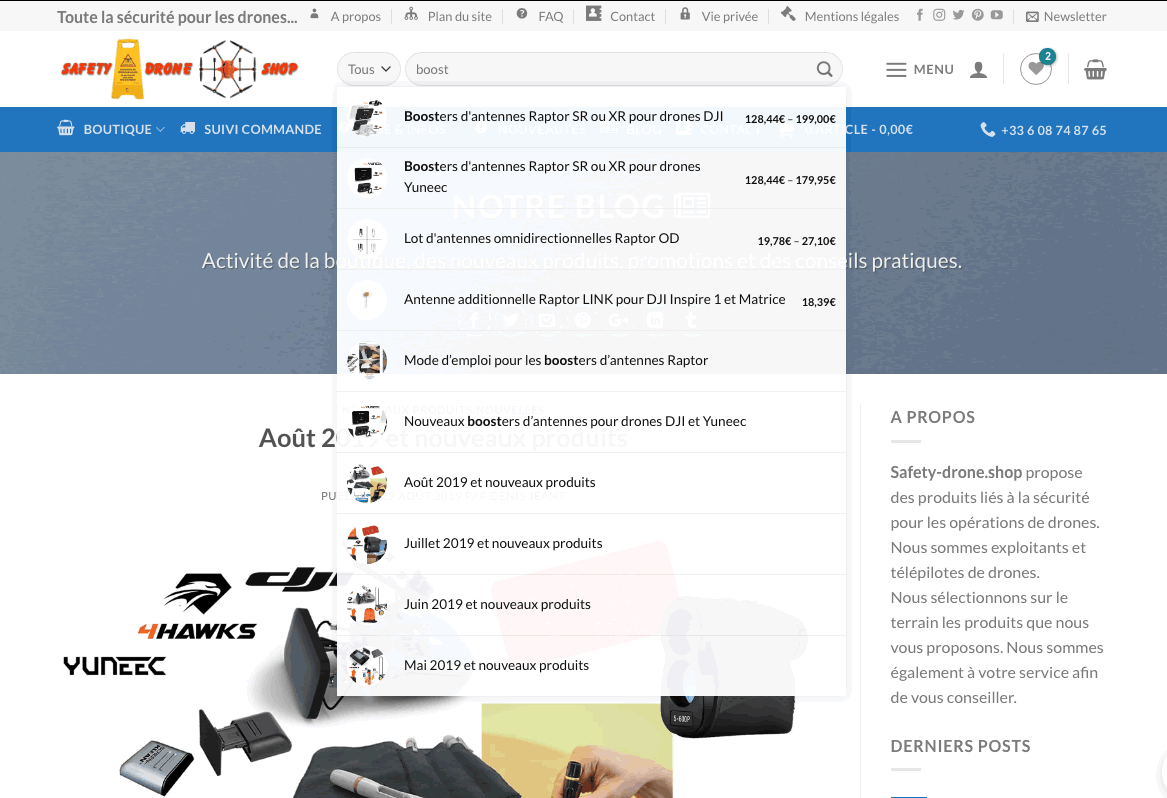Viewport: 1167px width, 798px height.
Task: Click thumbnail of Raptor DJI boosters result
Action: 367,117
